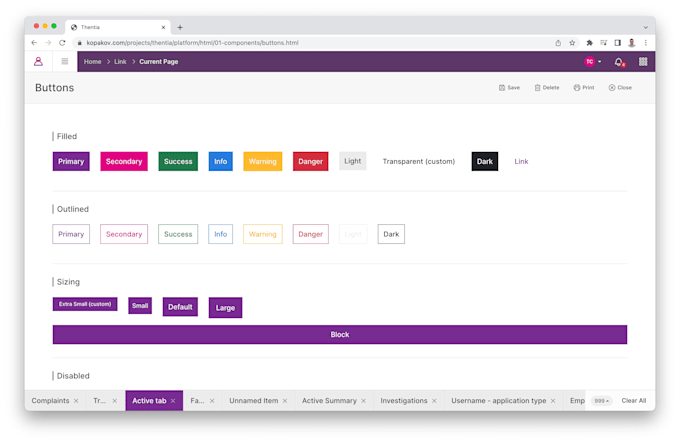Image resolution: width=680 pixels, height=443 pixels.
Task: Open a new browser tab
Action: pos(180,27)
